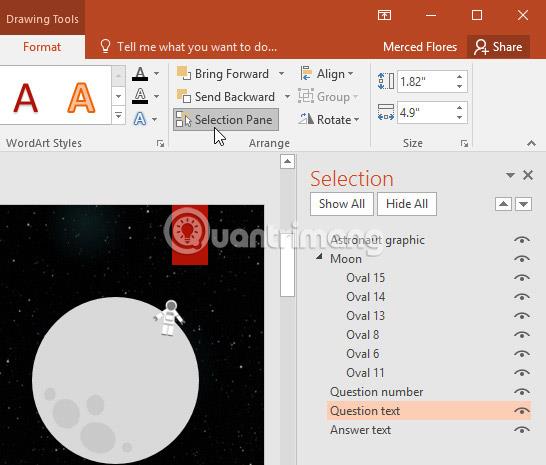Toggle visibility of the Moon group
The width and height of the screenshot is (546, 465).
pos(522,259)
